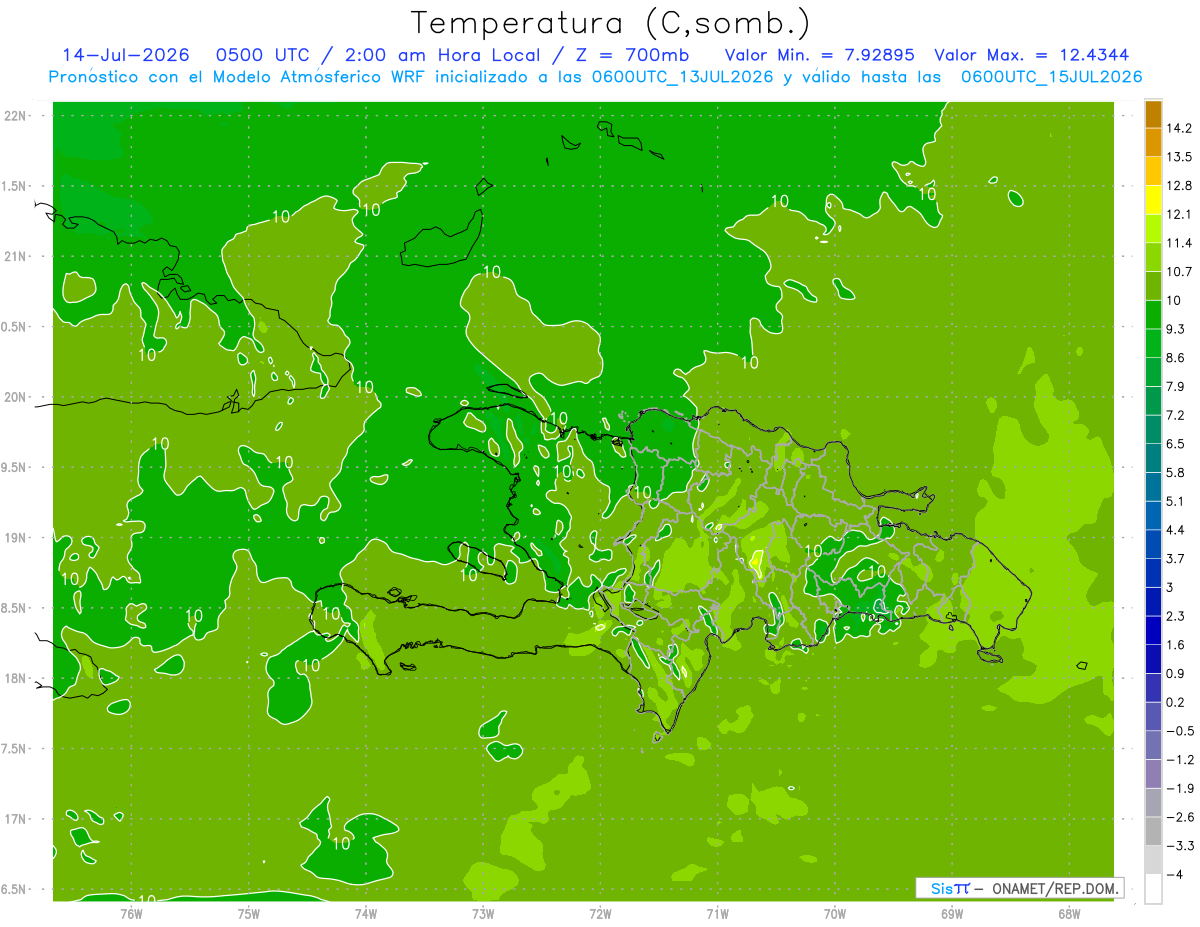This screenshot has width=1200, height=927.
Task: Pick the topmost dark orange swatch above 14.2
Action: click(1153, 114)
